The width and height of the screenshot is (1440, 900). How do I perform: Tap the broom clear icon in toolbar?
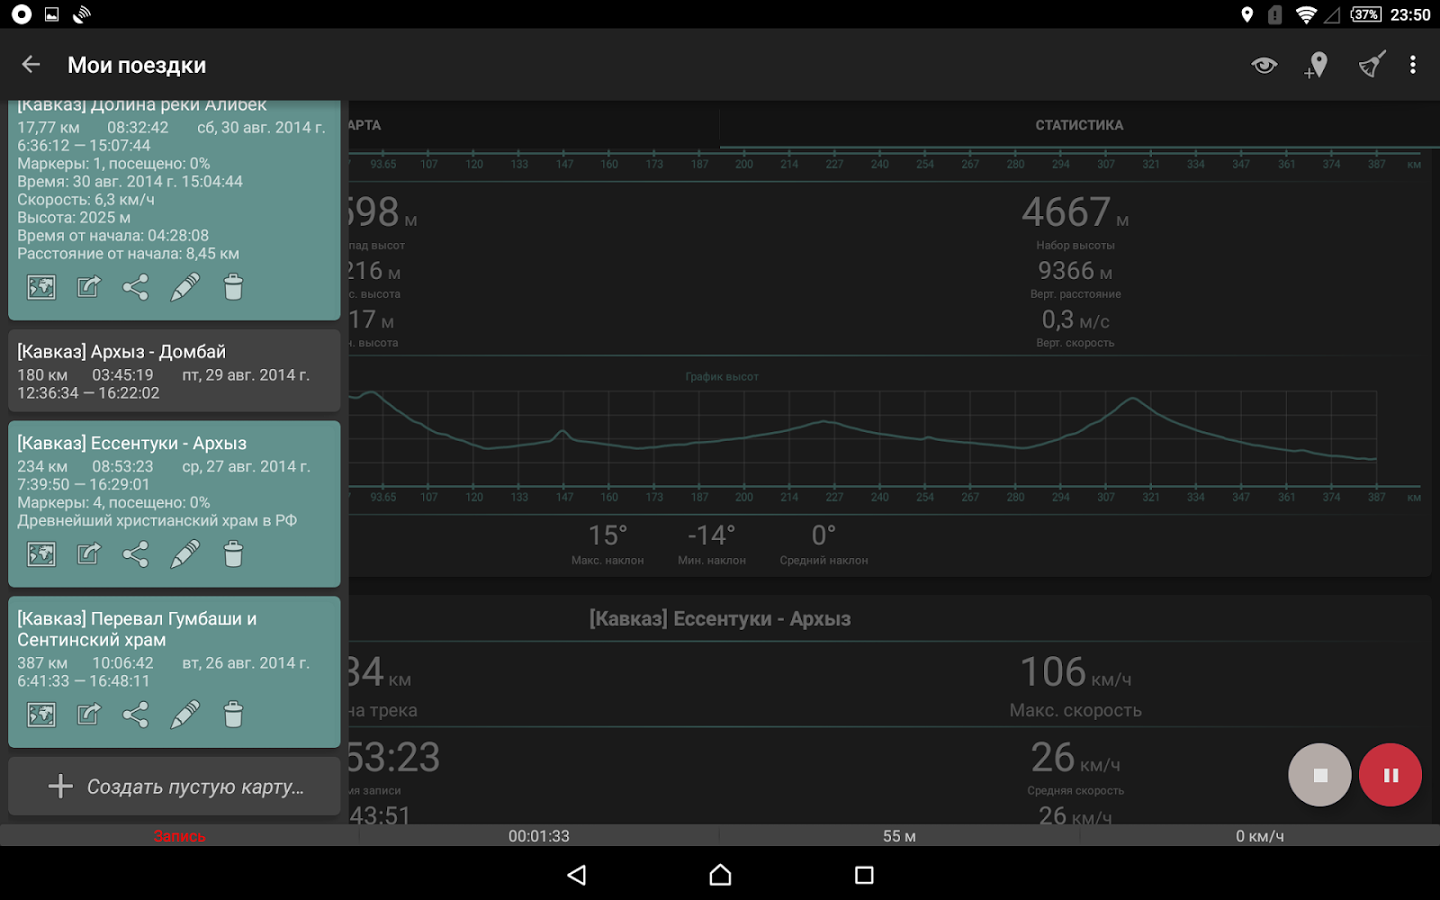tap(1372, 65)
